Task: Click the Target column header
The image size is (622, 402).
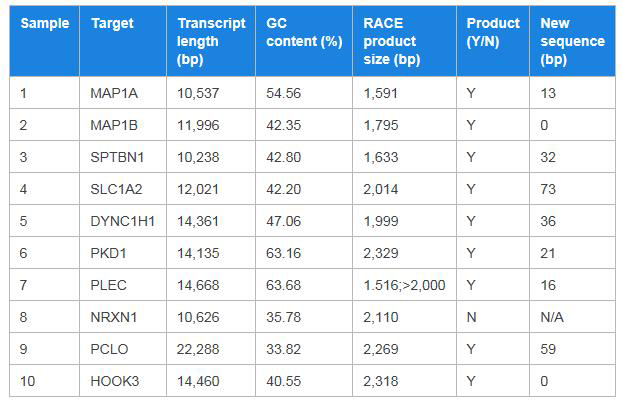Action: [112, 23]
